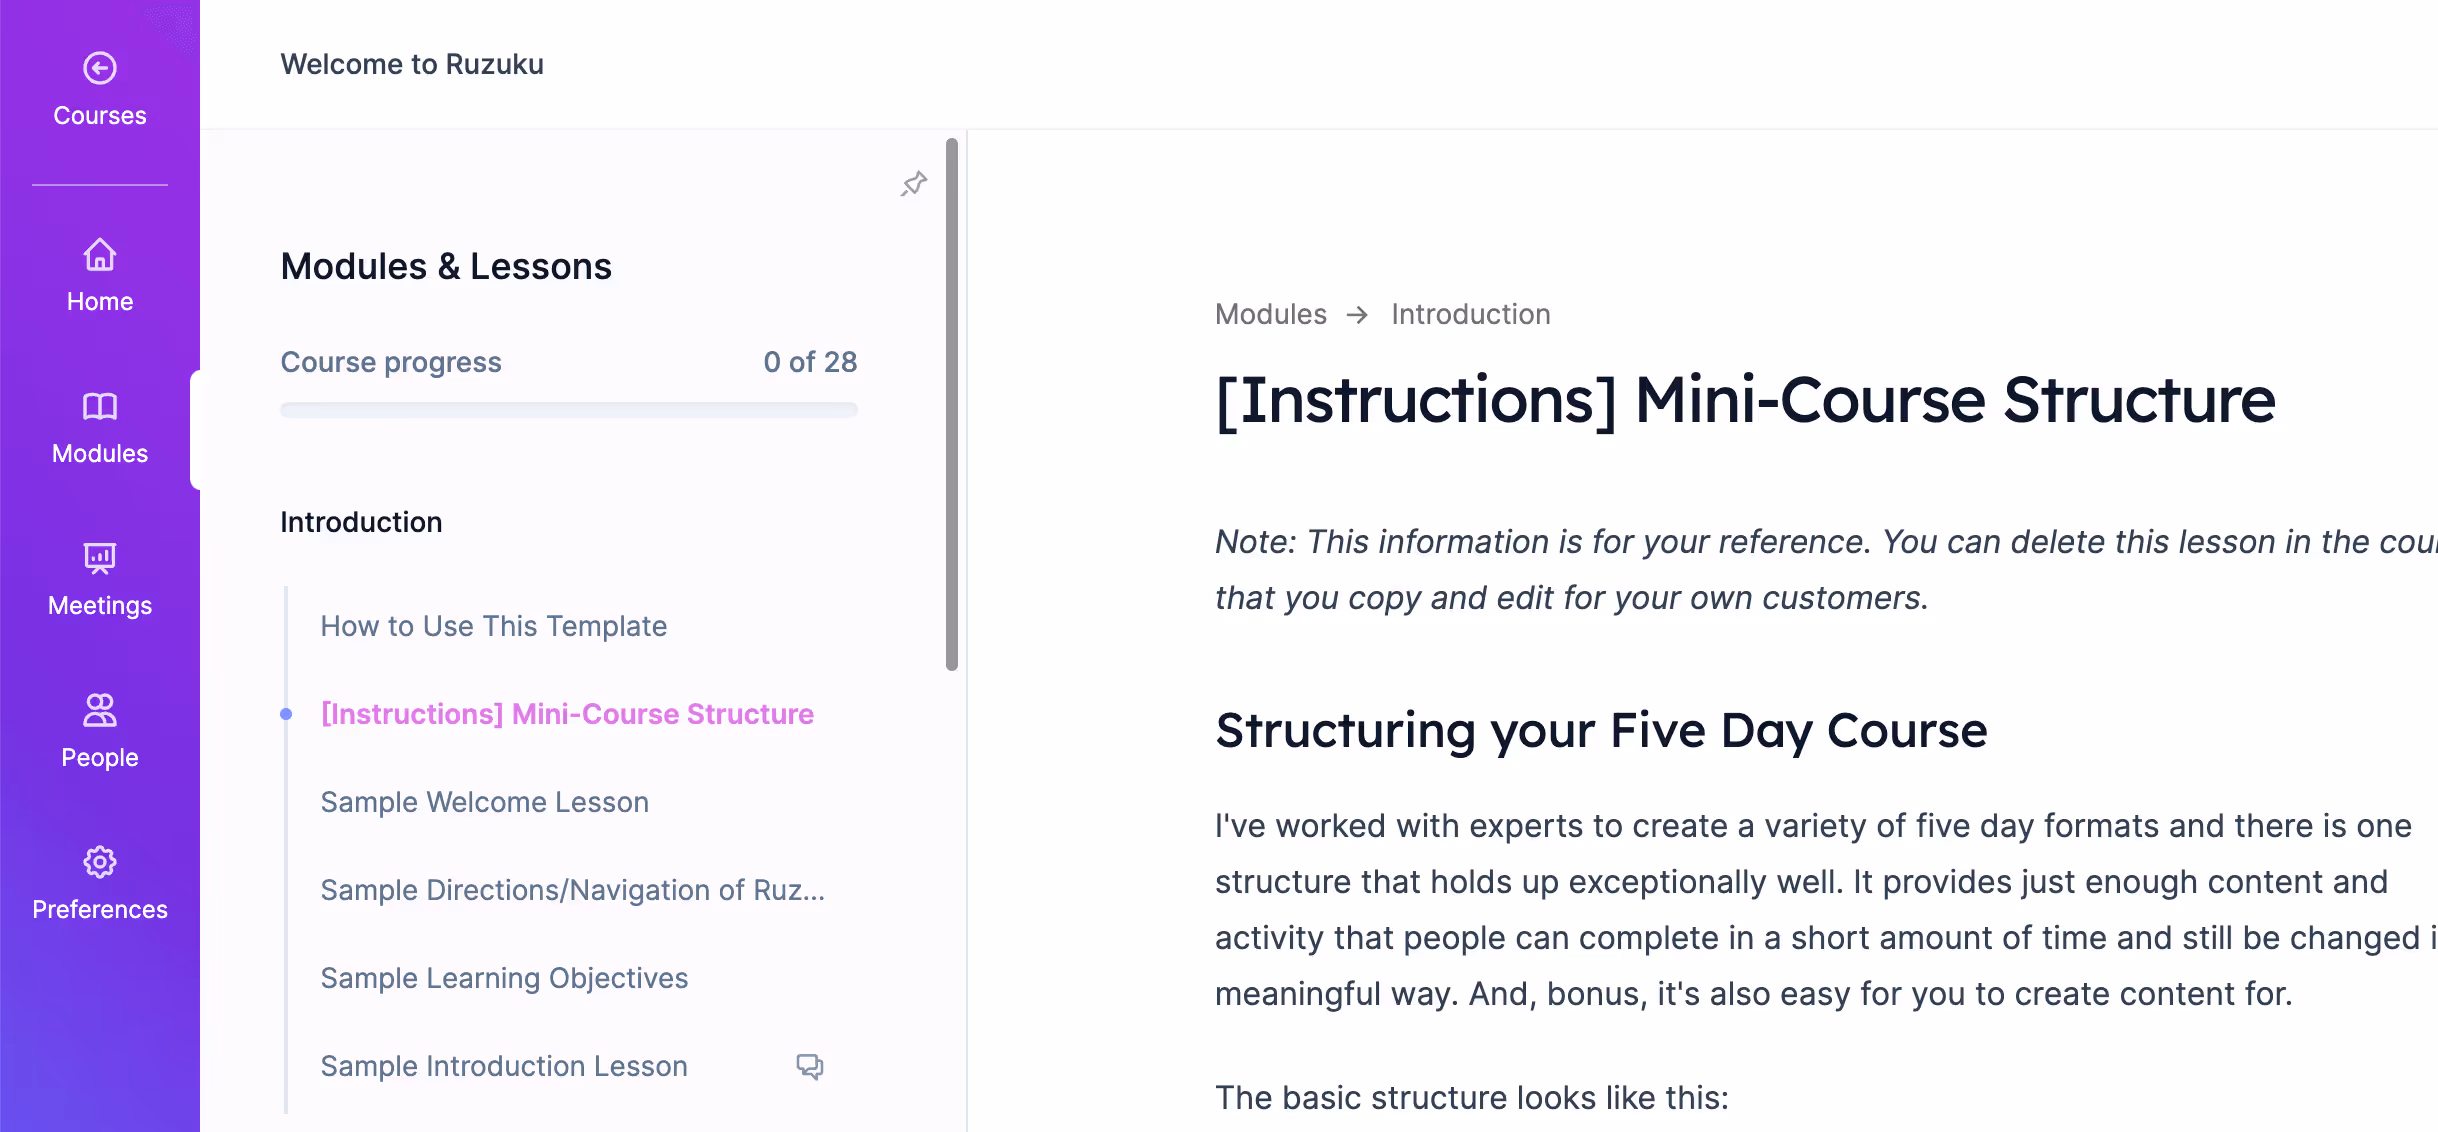2438x1132 pixels.
Task: Select the People icon in sidebar
Action: [x=99, y=710]
